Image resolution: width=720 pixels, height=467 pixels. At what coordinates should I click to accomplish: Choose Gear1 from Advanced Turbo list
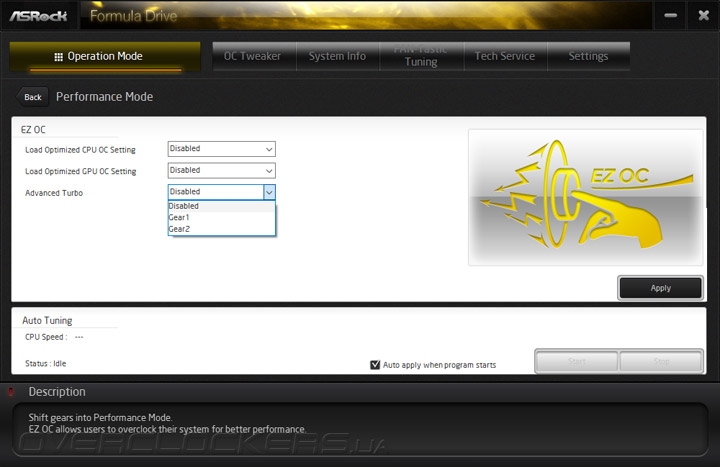(222, 218)
